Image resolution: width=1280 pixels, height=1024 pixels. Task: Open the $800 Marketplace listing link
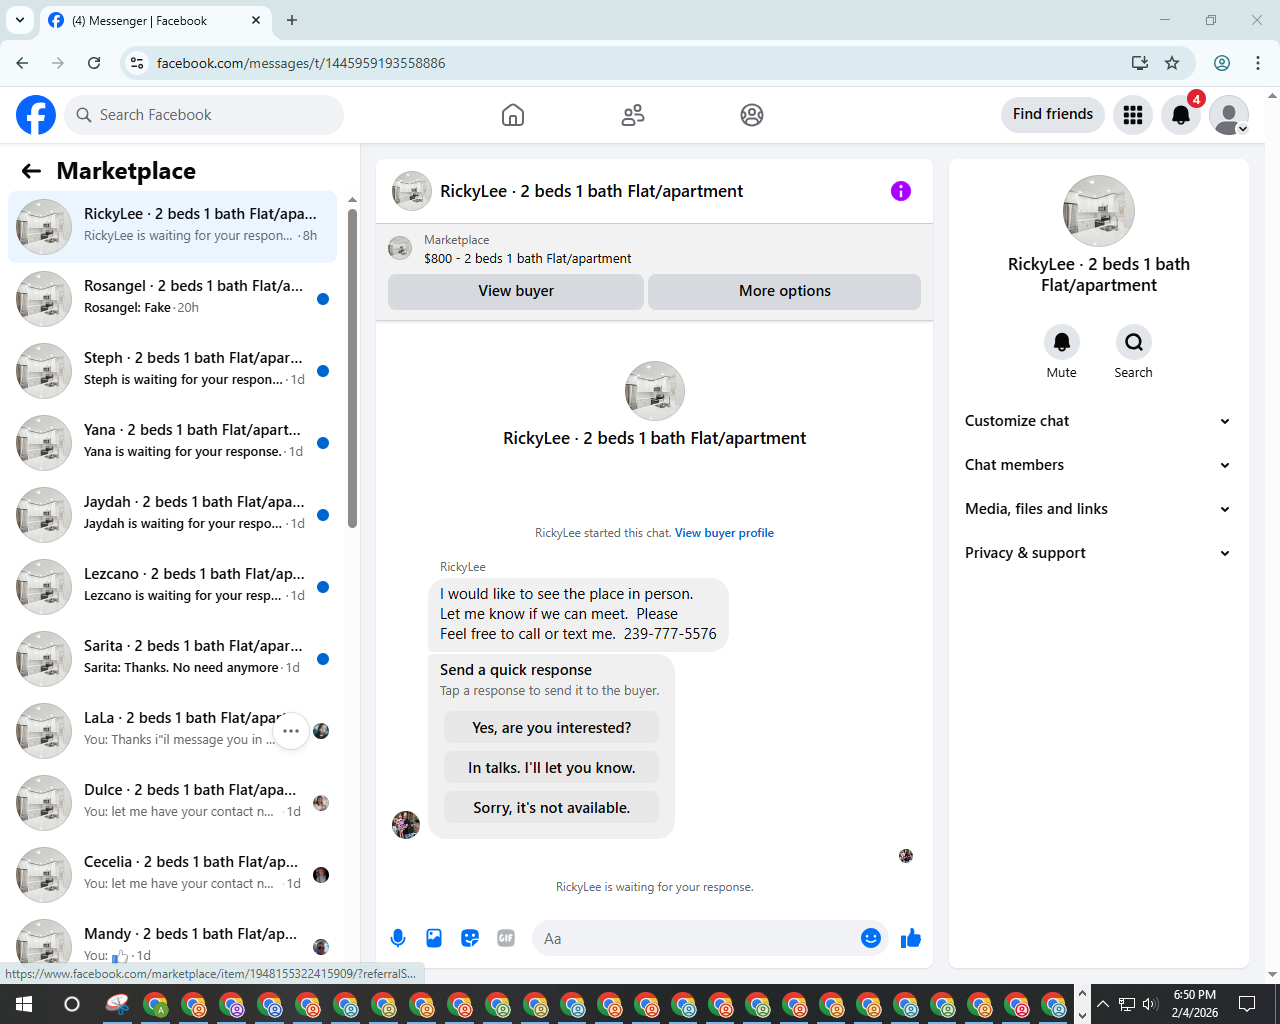click(x=527, y=258)
